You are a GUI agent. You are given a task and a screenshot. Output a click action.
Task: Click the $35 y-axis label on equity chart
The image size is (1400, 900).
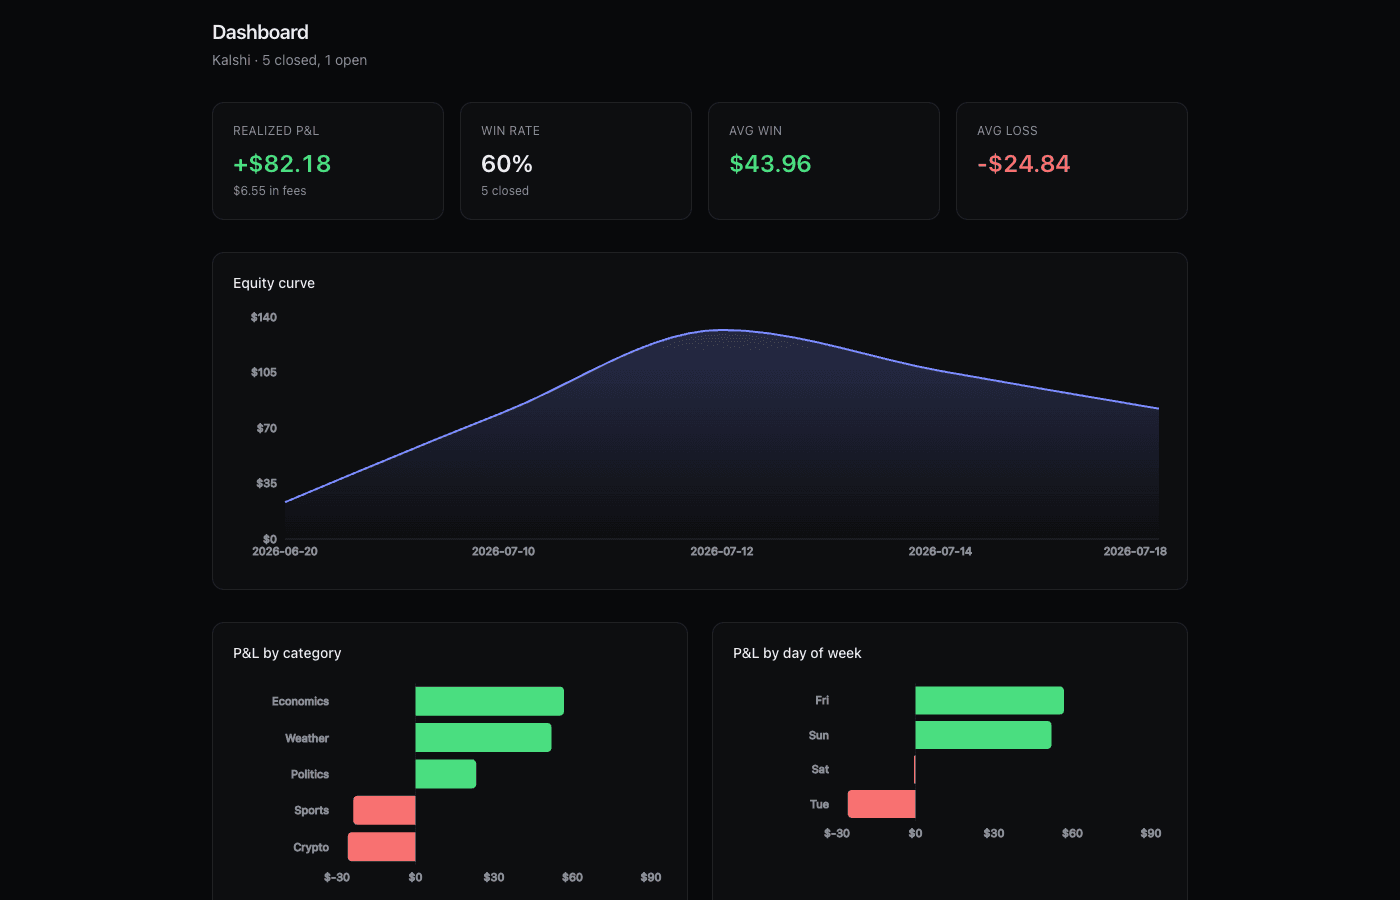(x=267, y=483)
